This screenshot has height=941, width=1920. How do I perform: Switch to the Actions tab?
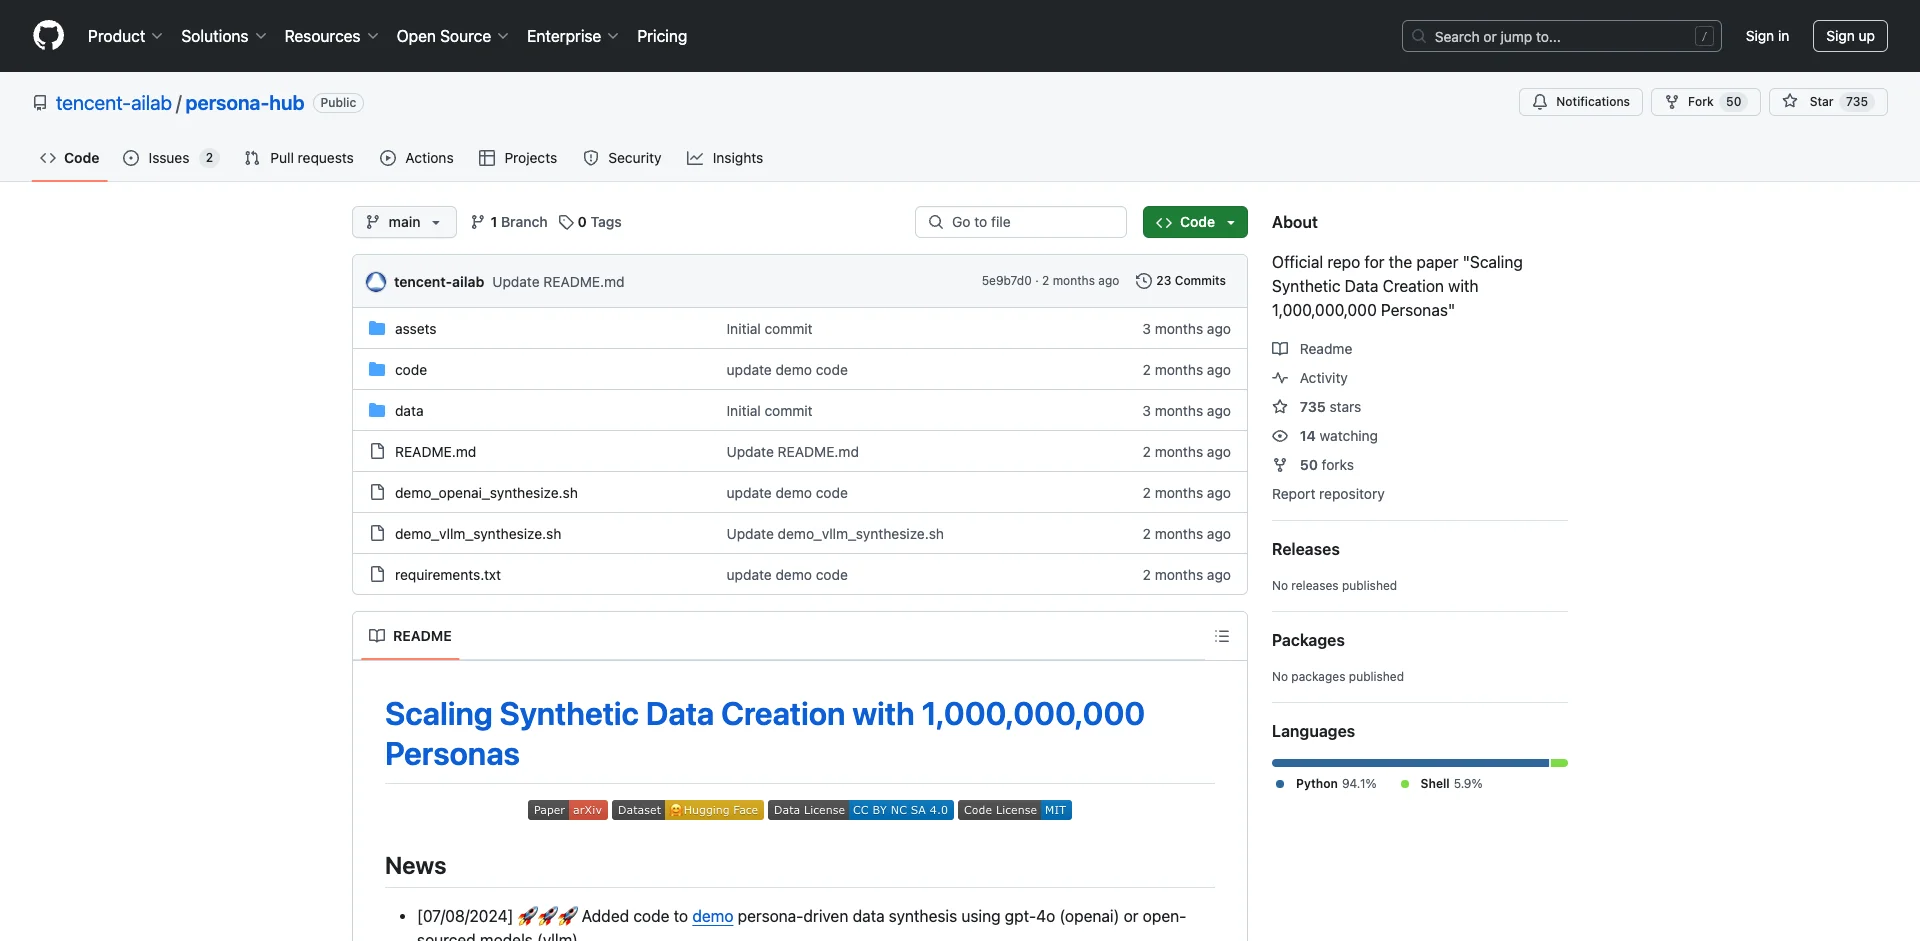click(x=417, y=158)
